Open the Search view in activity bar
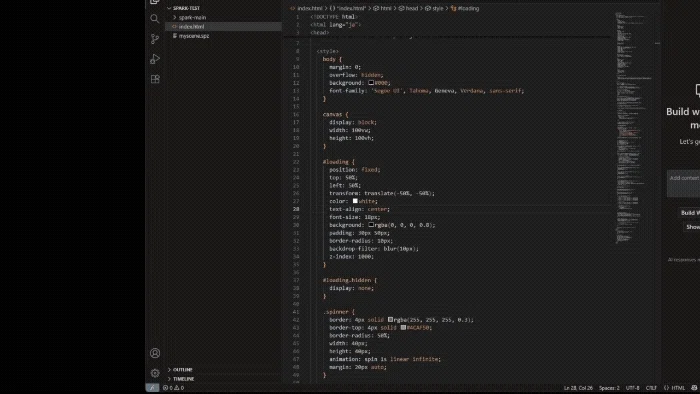This screenshot has width=700, height=394. [x=154, y=19]
